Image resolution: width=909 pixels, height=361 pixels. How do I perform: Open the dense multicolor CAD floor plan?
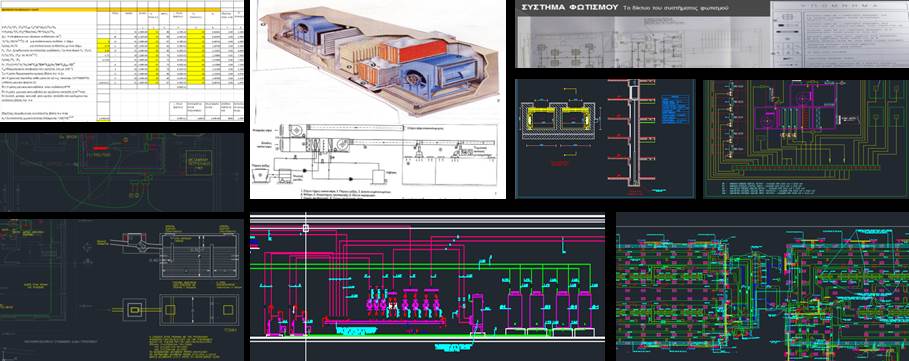pos(762,287)
